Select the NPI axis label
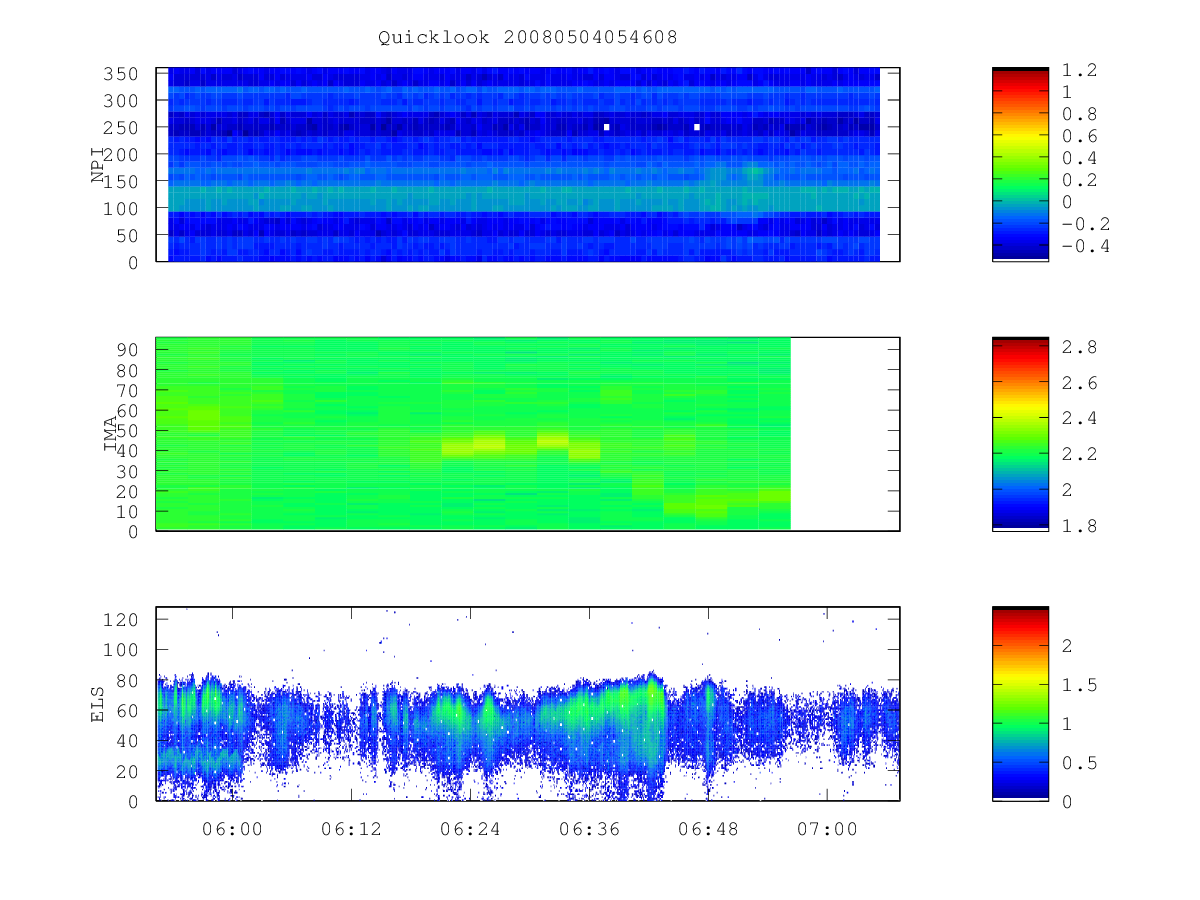Image resolution: width=1200 pixels, height=900 pixels. pyautogui.click(x=98, y=165)
